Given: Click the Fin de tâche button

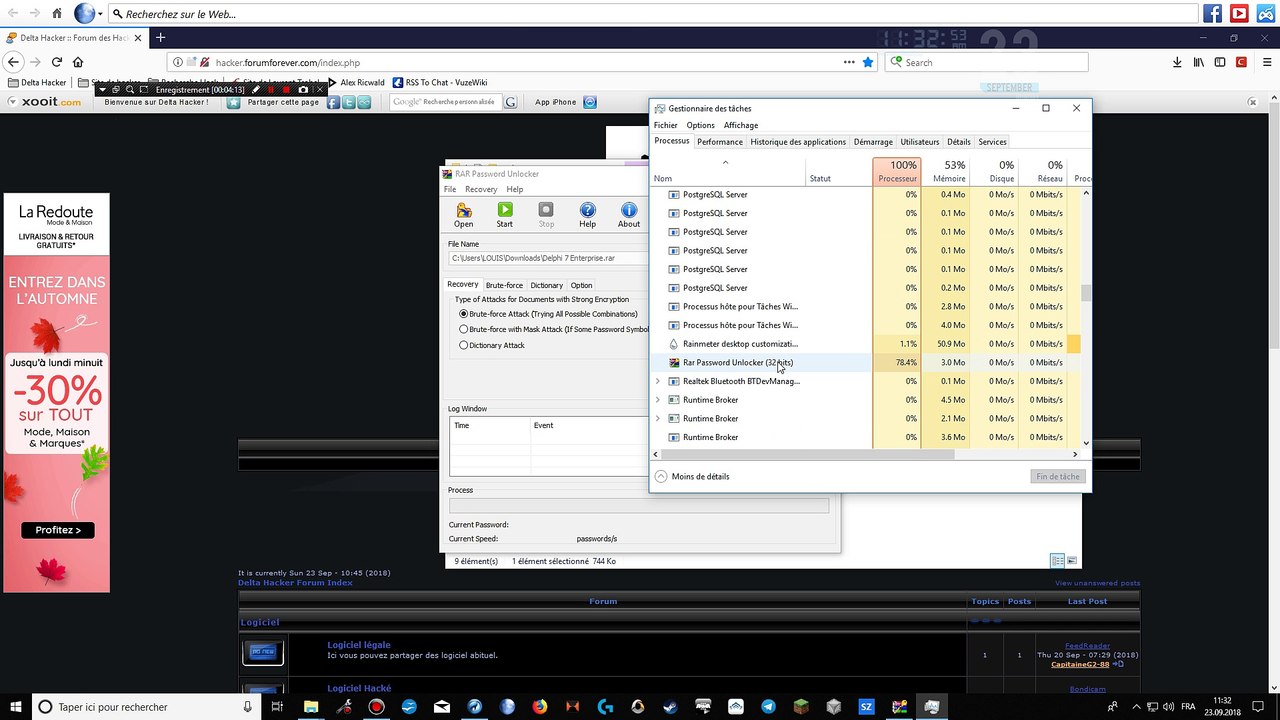Looking at the screenshot, I should [x=1058, y=477].
